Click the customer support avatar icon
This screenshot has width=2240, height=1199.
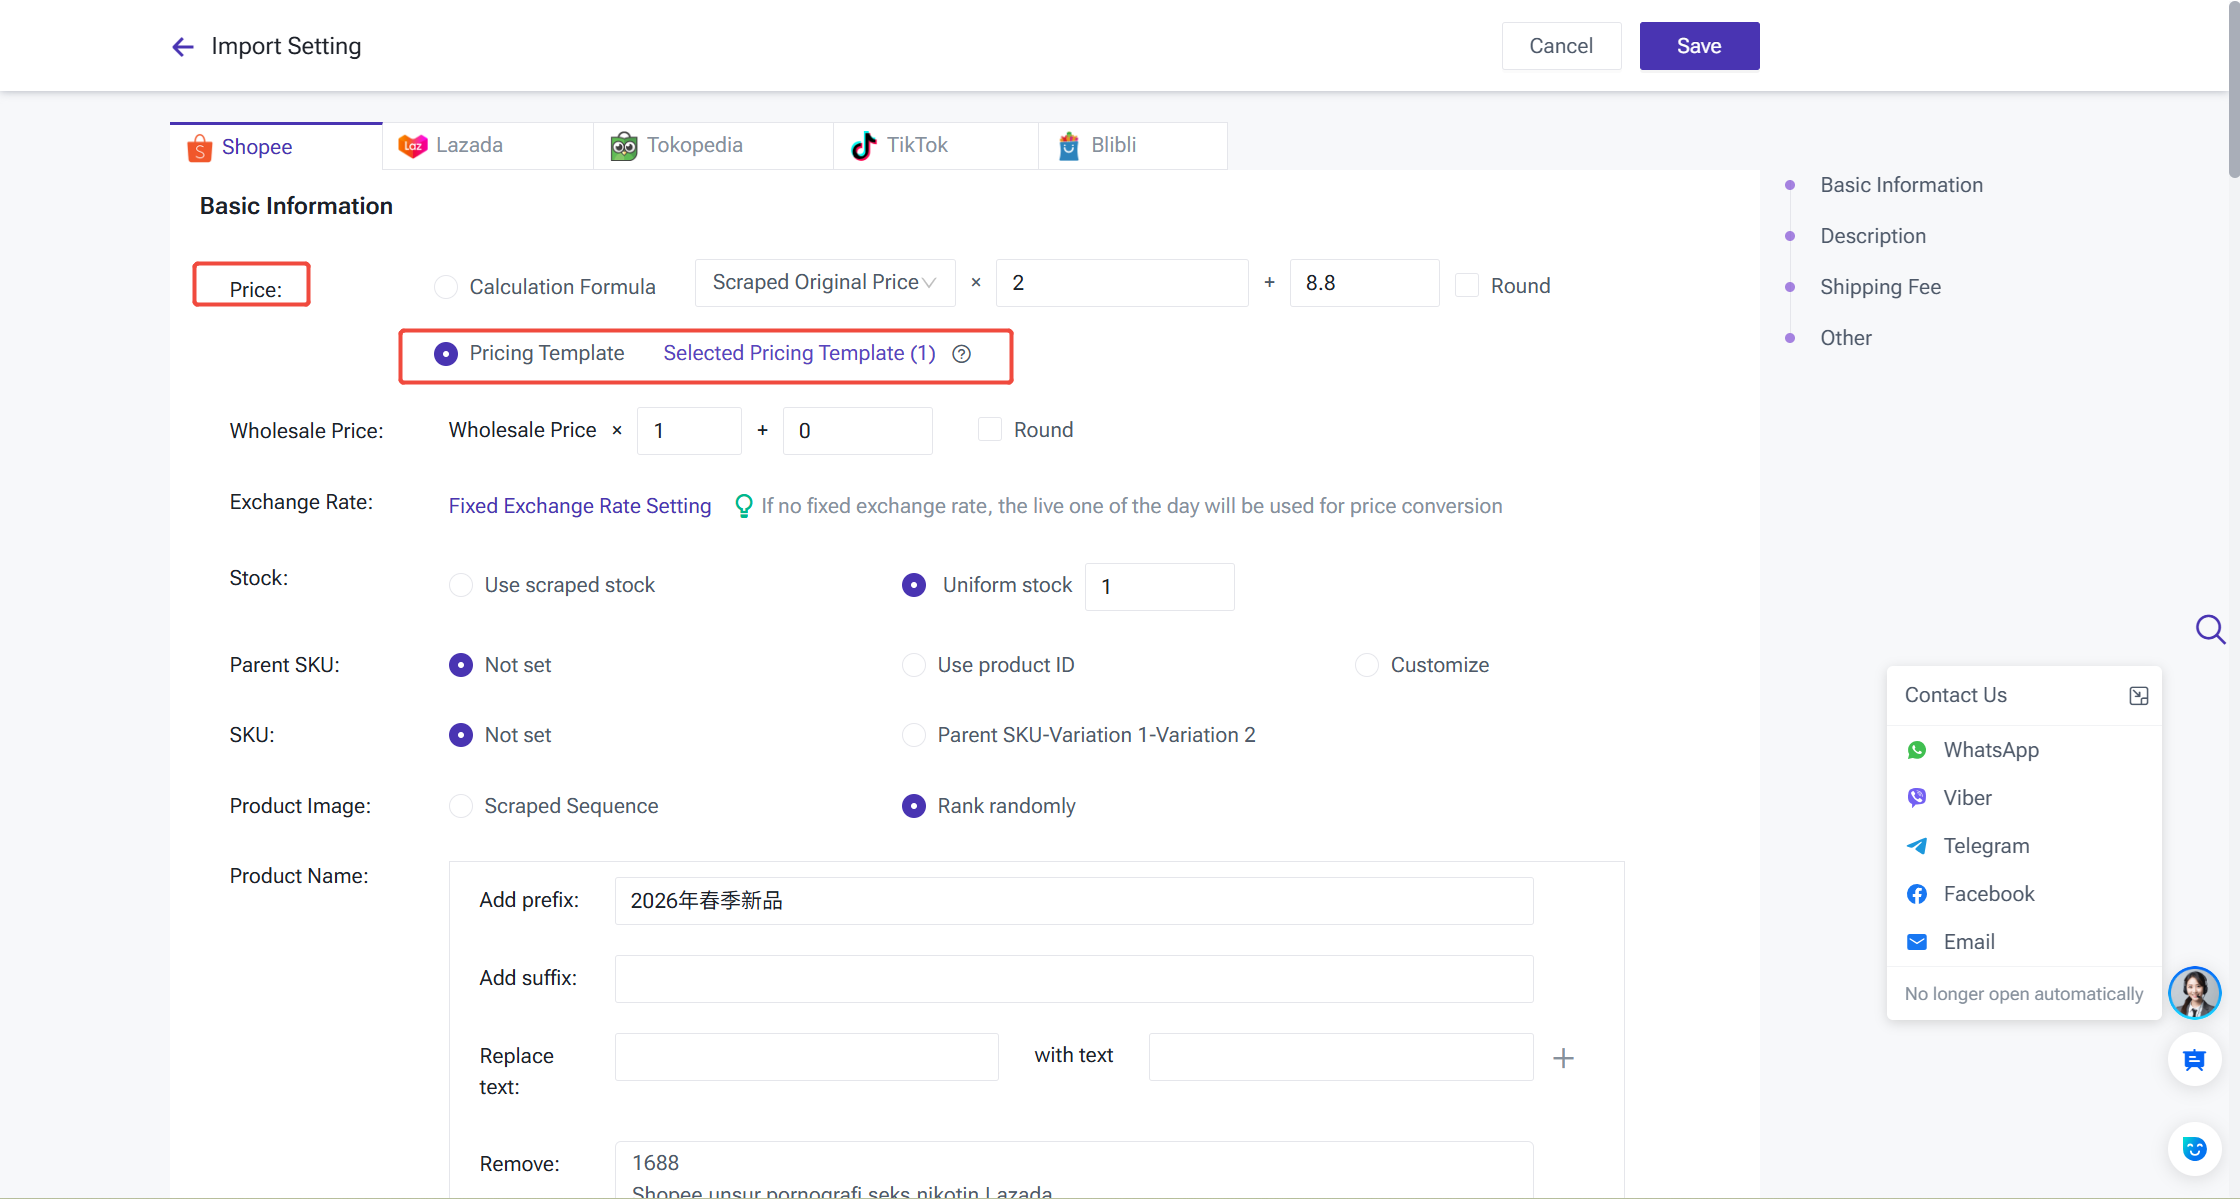2194,992
